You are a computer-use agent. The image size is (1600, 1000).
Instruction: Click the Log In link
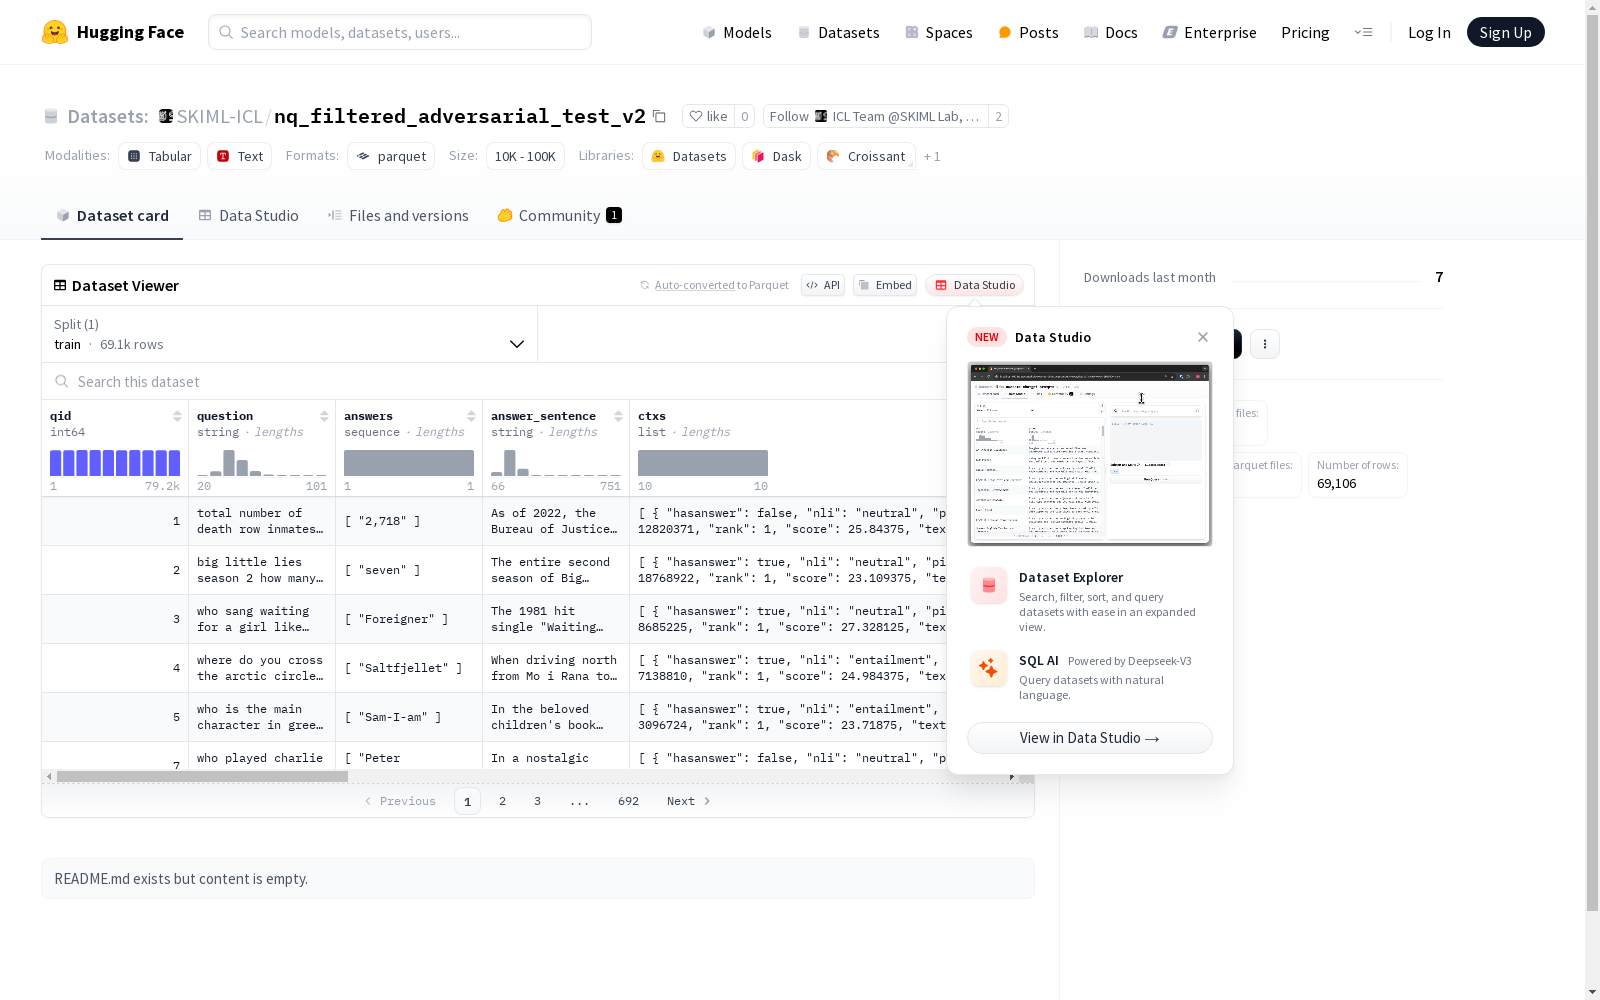(x=1429, y=32)
